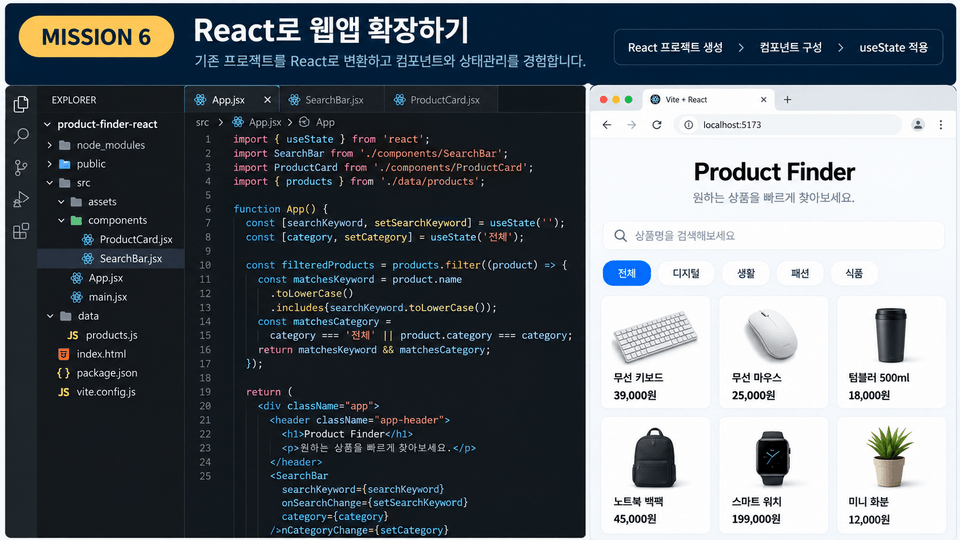Click React file icon beside ProductCard.jsx in explorer
Viewport: 960px width, 540px height.
(88, 239)
